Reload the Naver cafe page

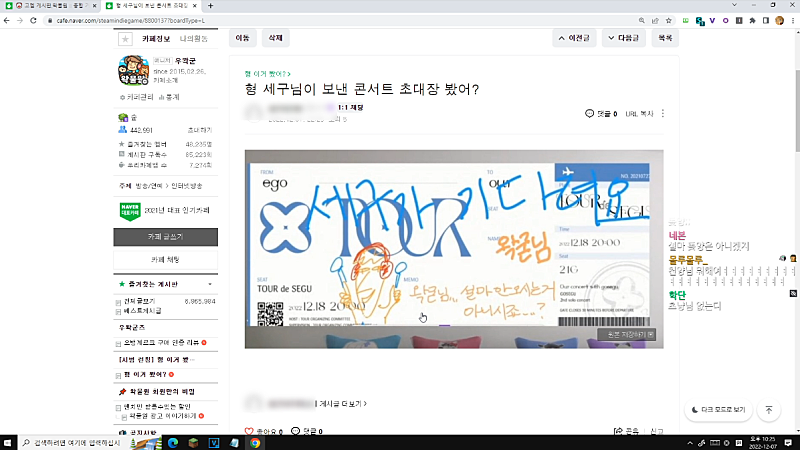pos(34,20)
